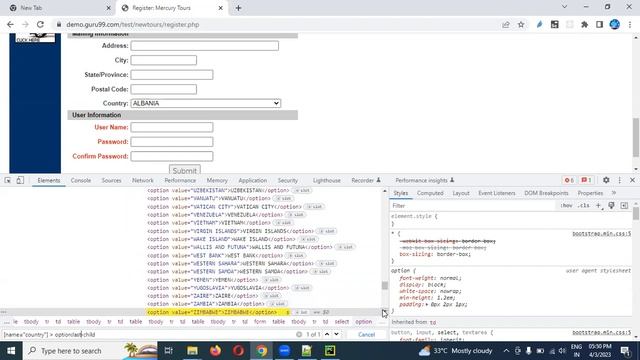Click the browser back arrow

(10, 24)
